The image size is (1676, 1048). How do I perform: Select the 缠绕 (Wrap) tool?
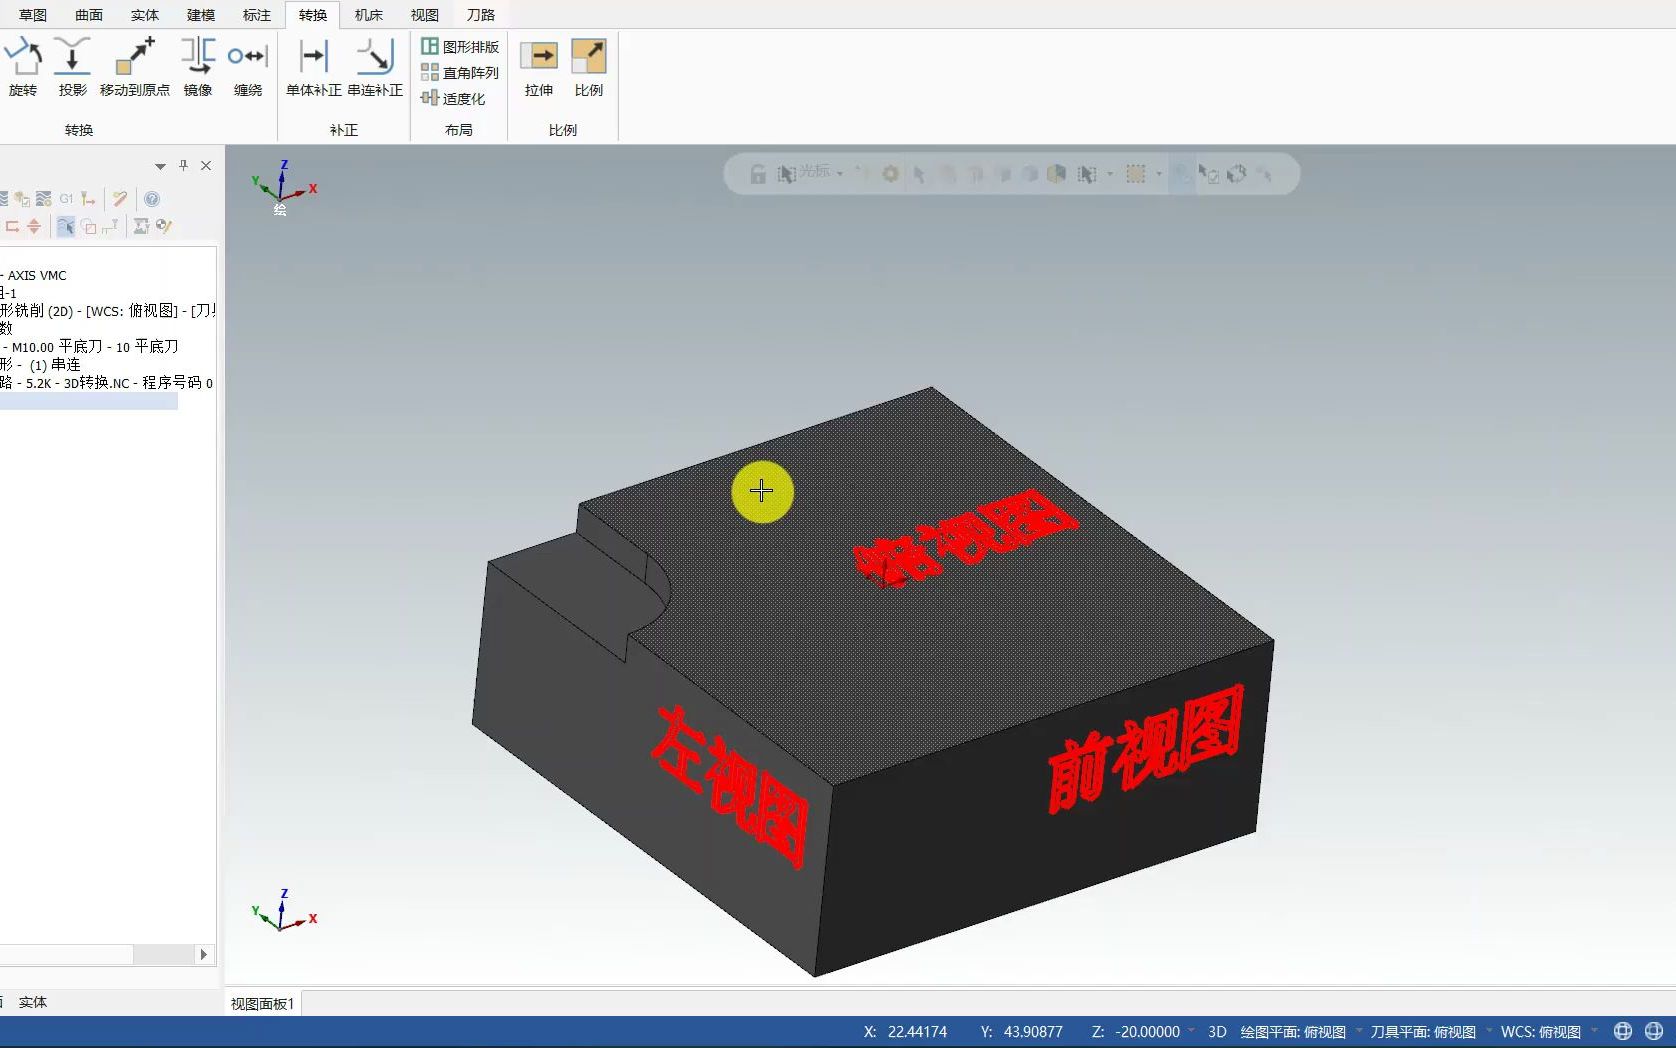click(247, 68)
